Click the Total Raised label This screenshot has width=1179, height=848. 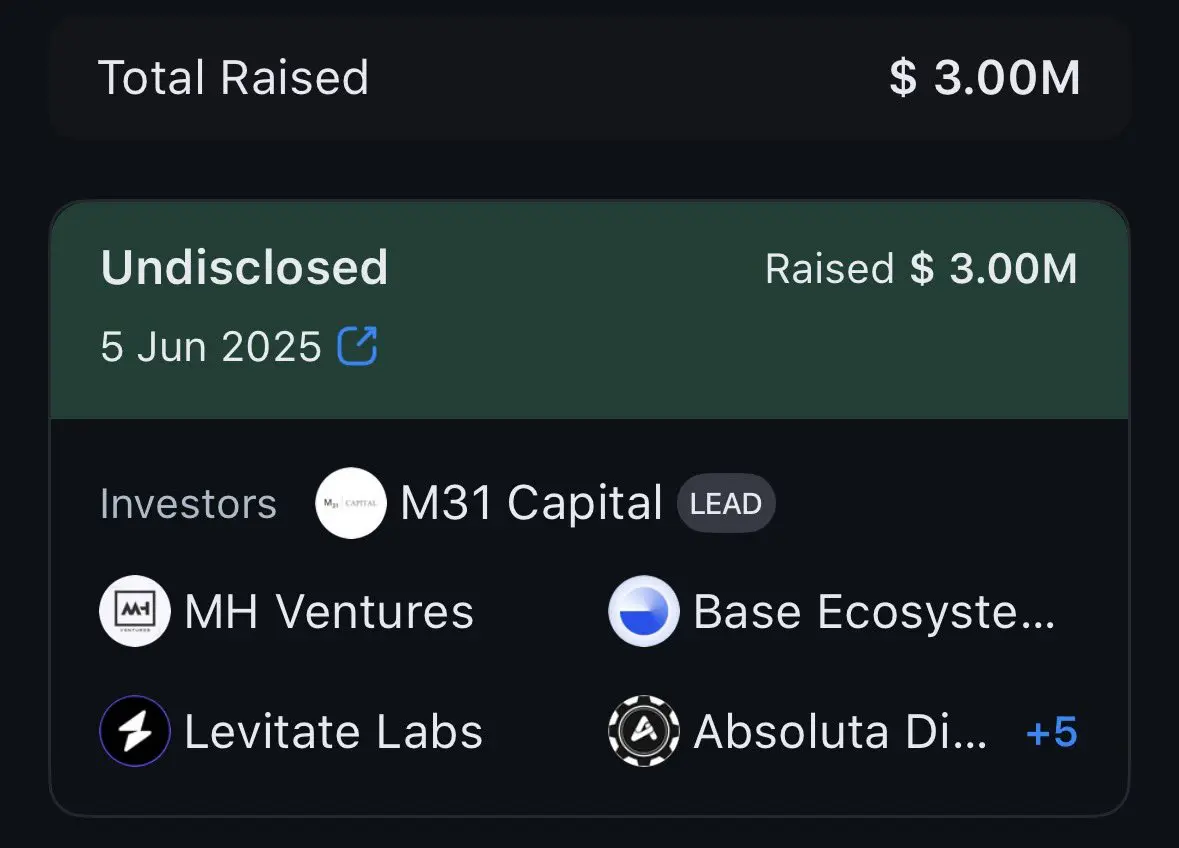tap(234, 77)
